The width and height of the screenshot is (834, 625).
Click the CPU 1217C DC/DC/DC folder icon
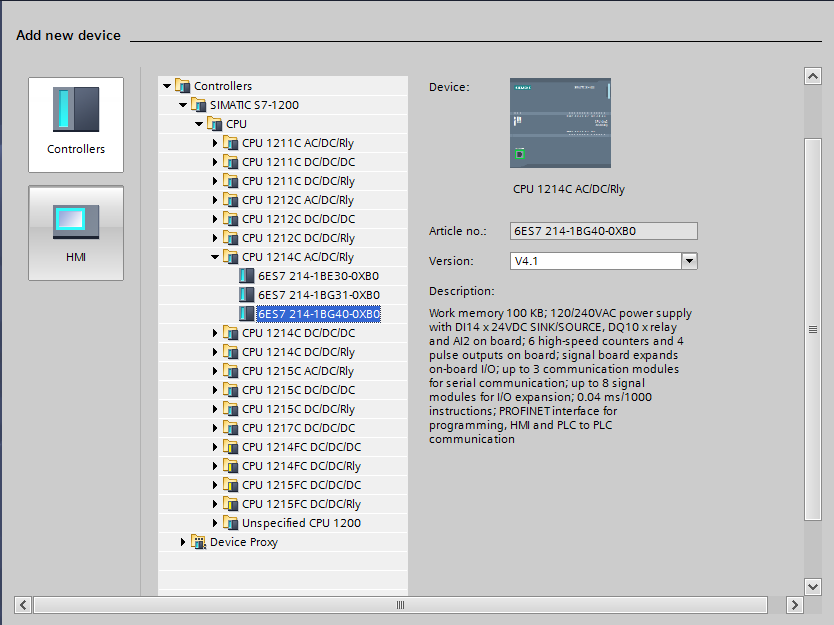coord(230,428)
